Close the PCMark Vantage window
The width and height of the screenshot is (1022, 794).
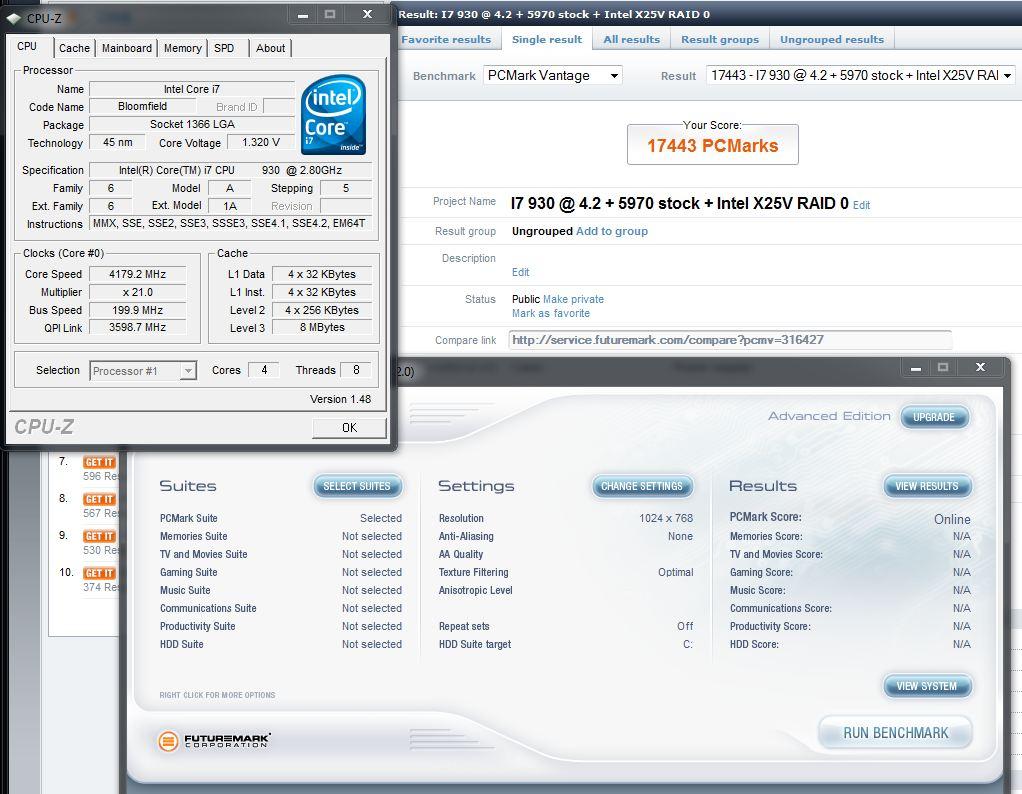980,368
